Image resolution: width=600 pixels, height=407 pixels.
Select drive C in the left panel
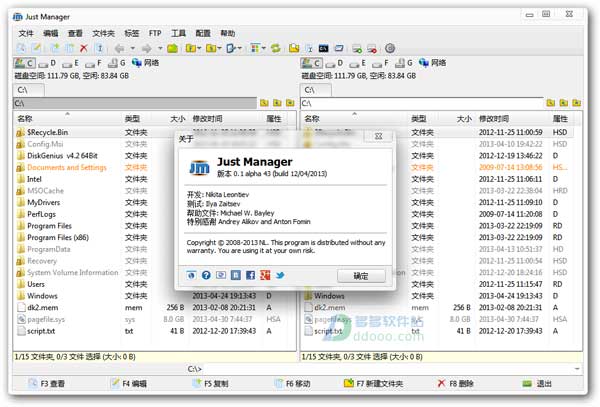tap(24, 63)
